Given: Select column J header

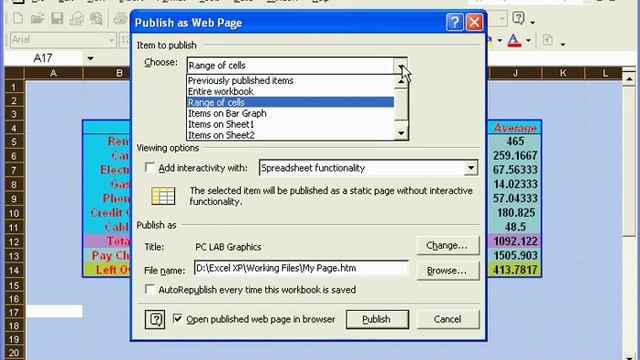Looking at the screenshot, I should click(x=515, y=73).
